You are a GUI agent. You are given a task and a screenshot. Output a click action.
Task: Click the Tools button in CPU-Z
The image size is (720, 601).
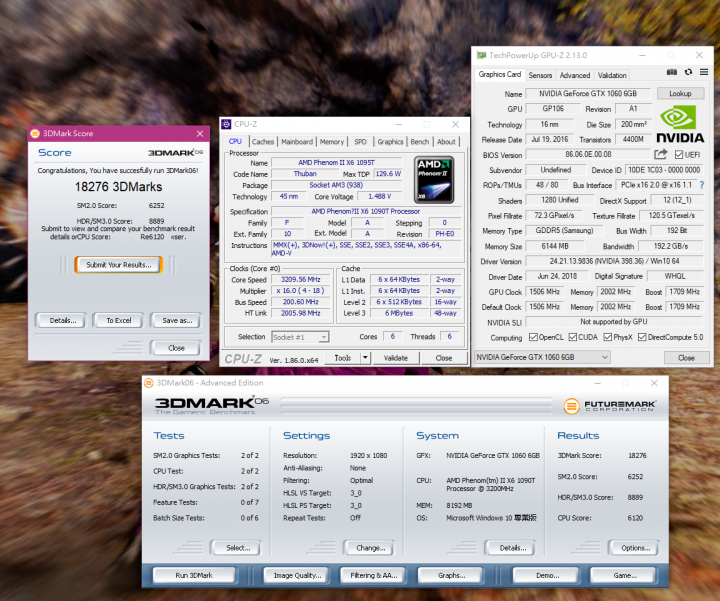click(x=343, y=358)
